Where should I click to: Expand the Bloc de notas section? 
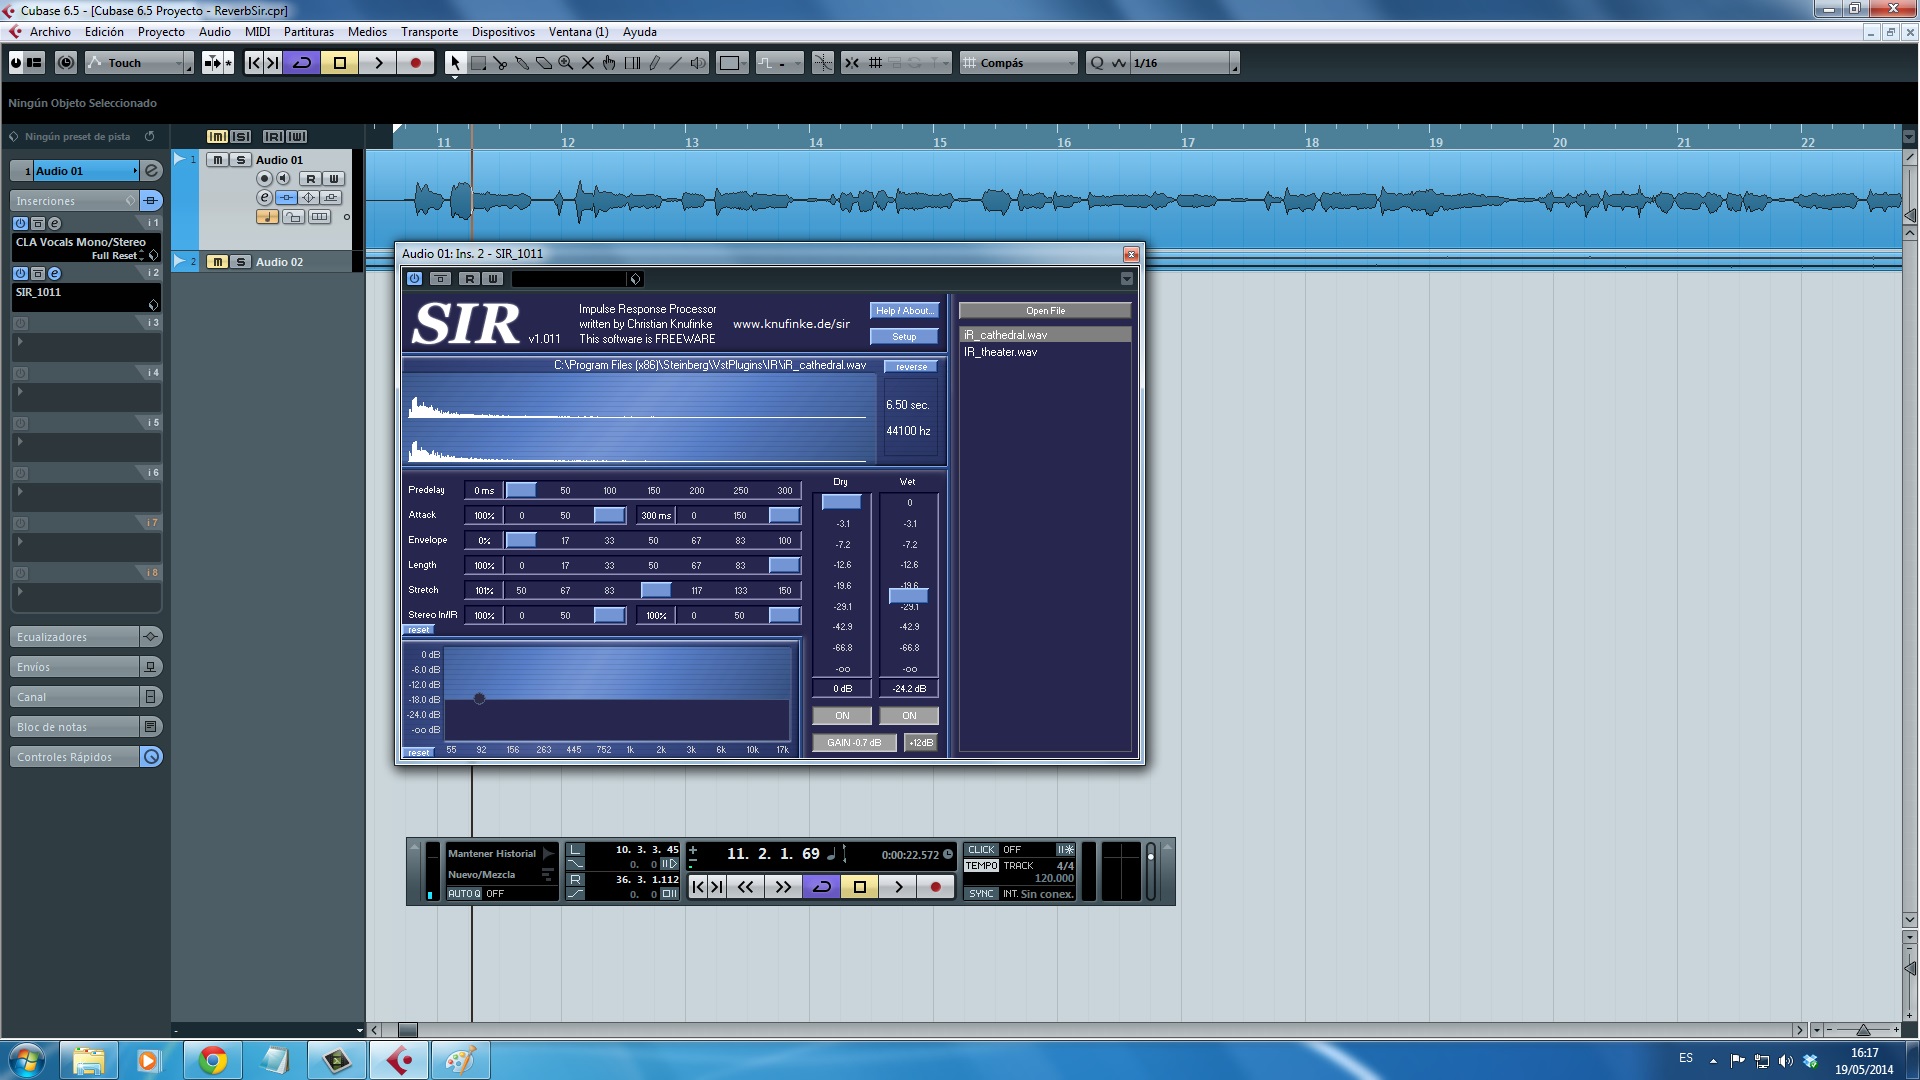pos(75,727)
